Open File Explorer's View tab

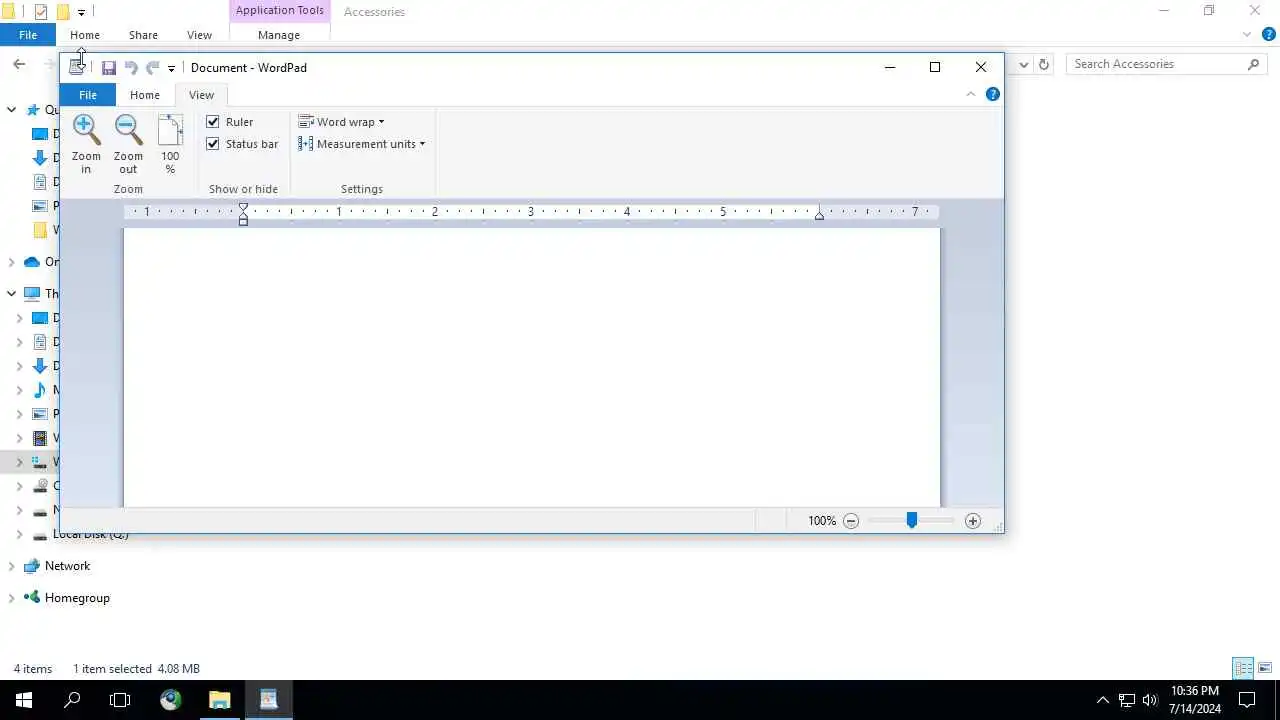(199, 35)
